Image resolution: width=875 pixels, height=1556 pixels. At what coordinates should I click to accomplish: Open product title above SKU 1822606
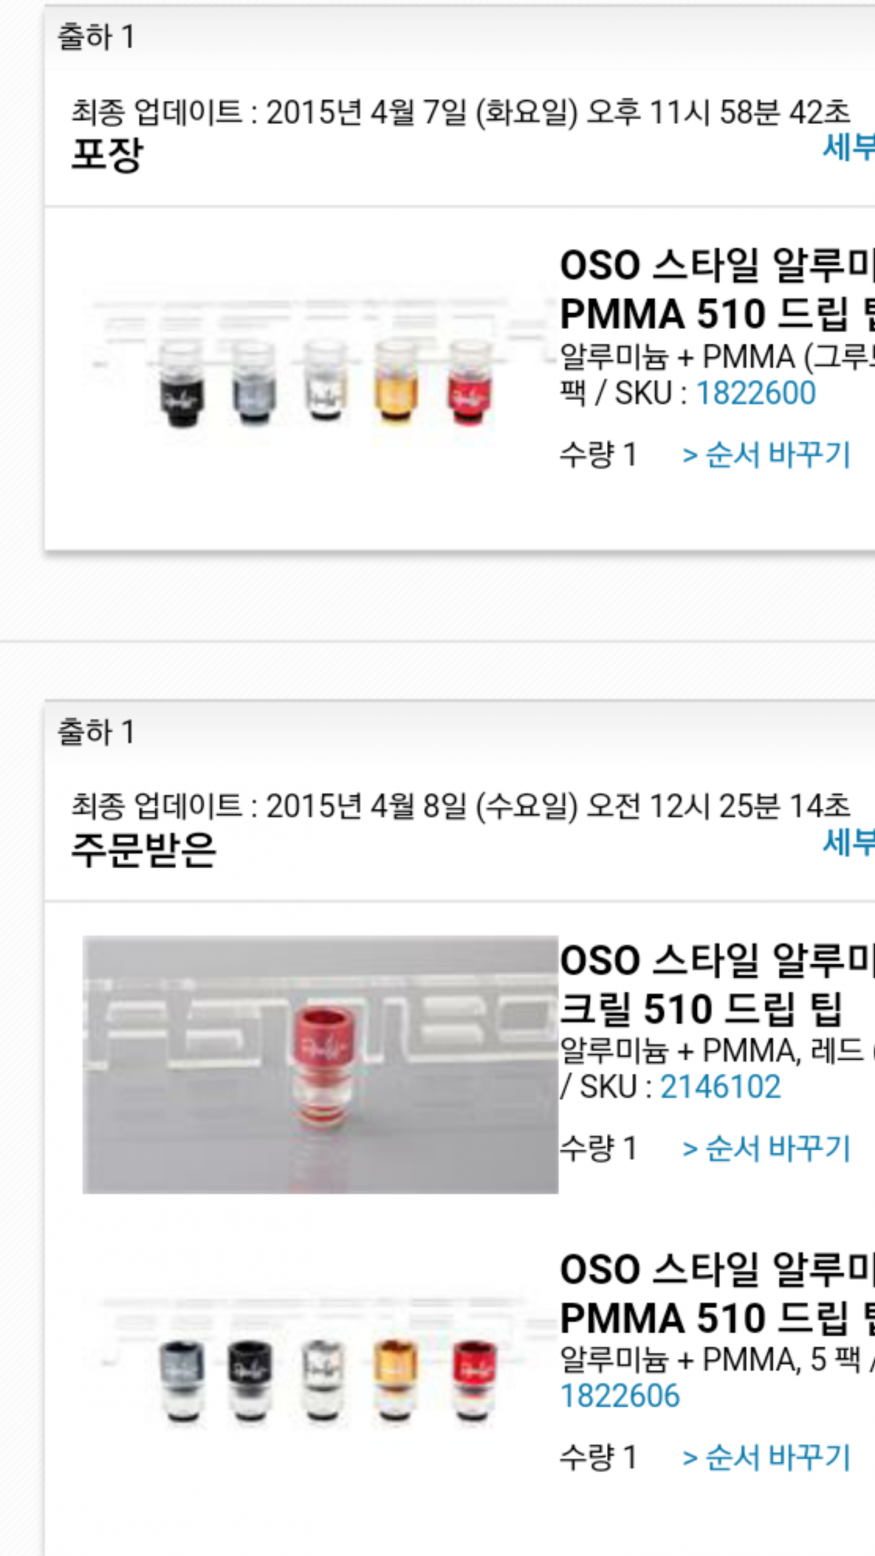(717, 1294)
